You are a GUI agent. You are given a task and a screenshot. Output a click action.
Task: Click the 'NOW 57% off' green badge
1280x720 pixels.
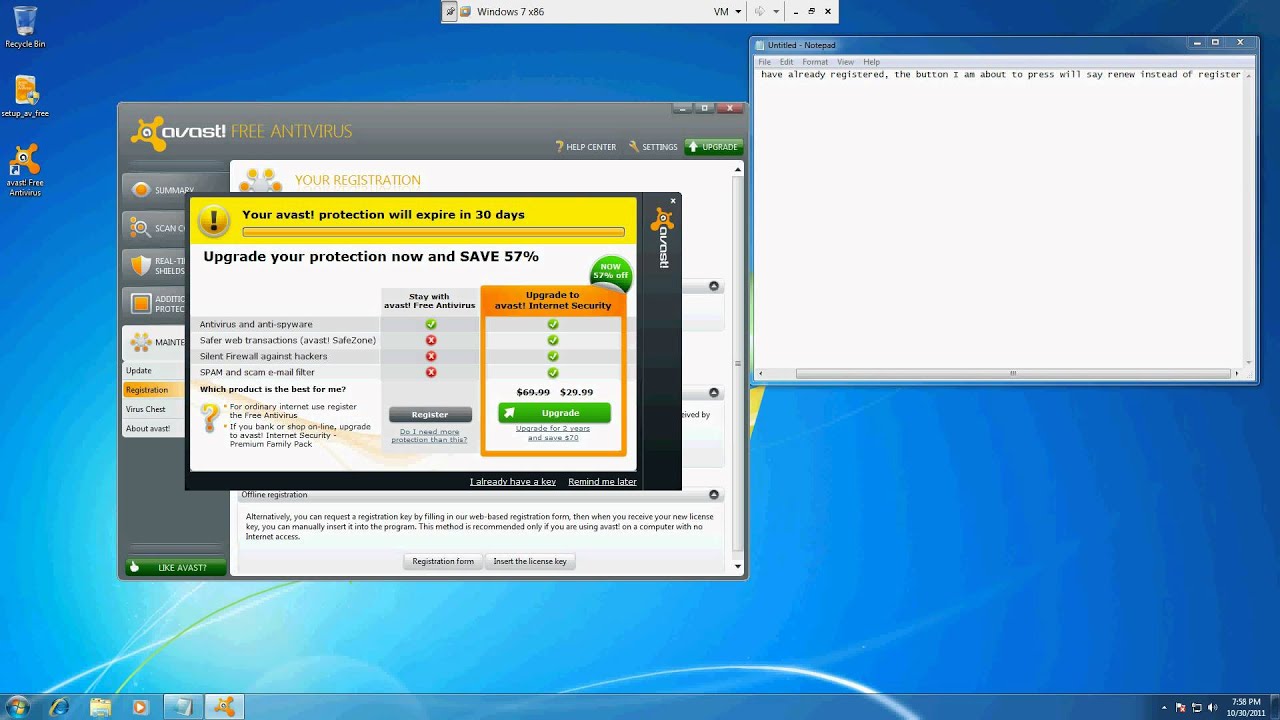[610, 271]
